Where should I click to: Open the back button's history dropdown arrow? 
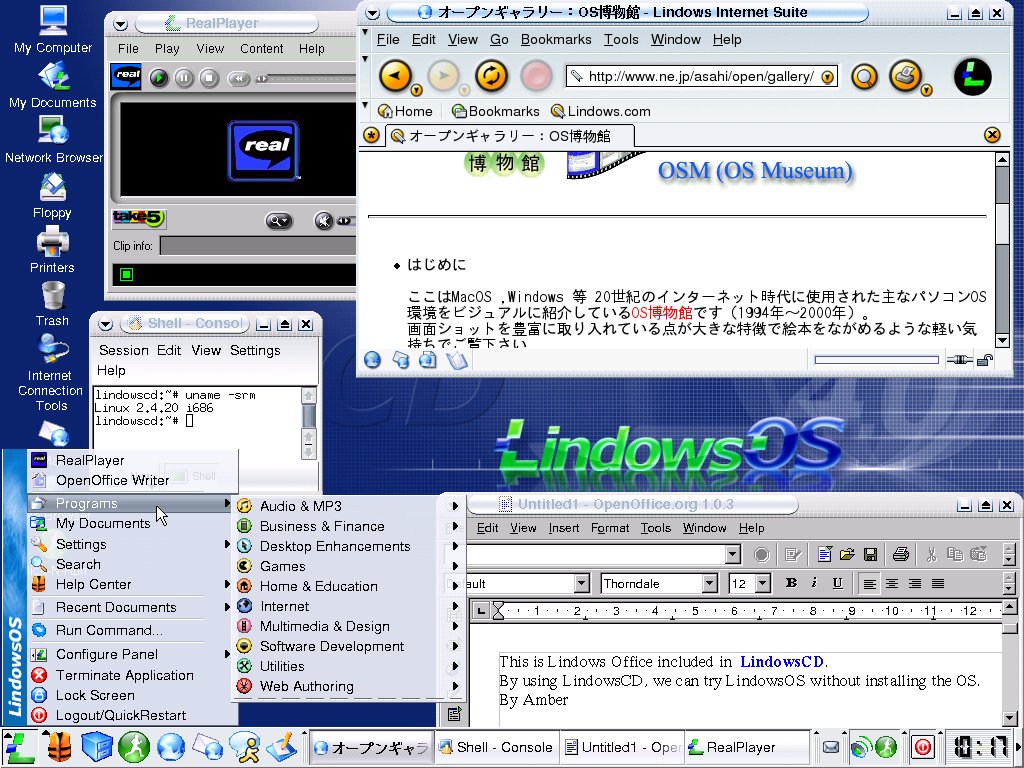[416, 90]
